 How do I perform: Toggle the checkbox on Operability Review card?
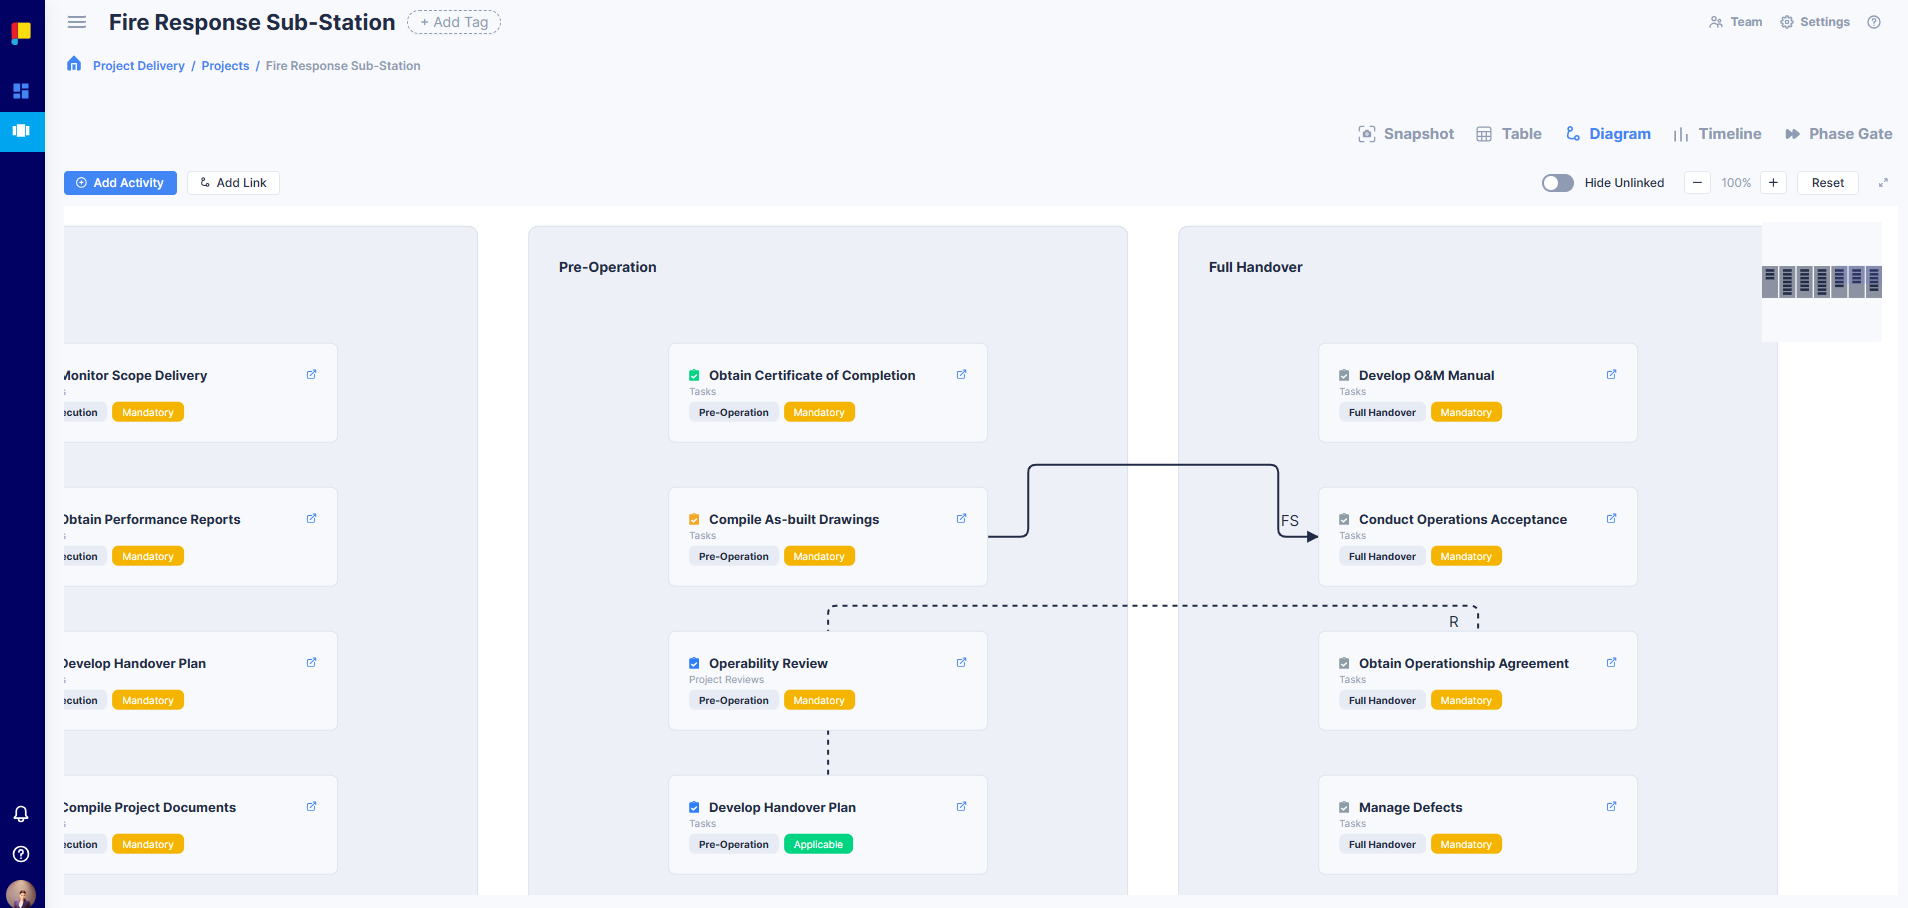pos(694,662)
